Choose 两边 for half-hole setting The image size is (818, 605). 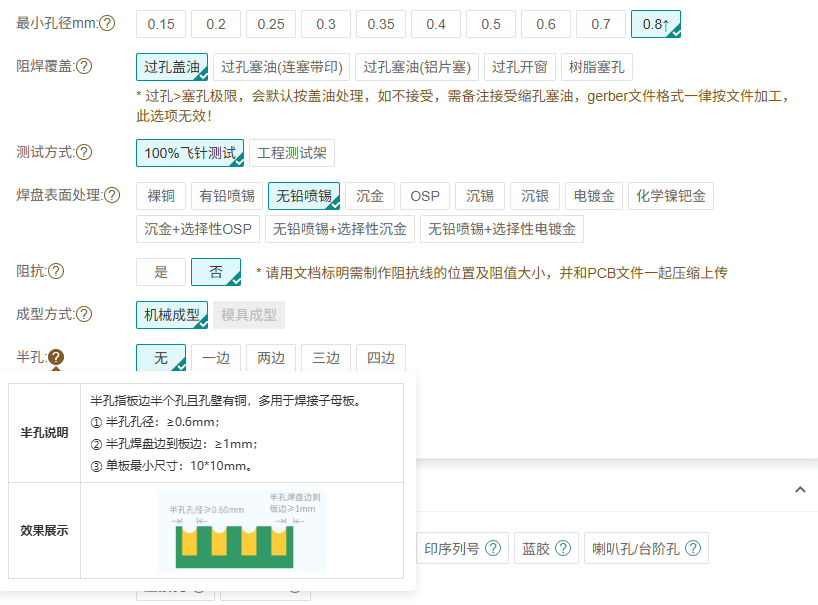271,358
